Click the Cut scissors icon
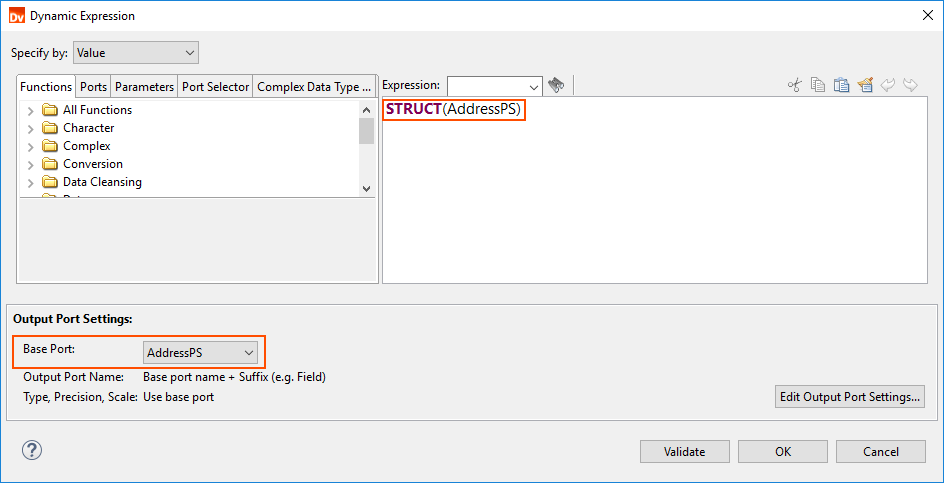Viewport: 944px width, 483px height. (795, 86)
